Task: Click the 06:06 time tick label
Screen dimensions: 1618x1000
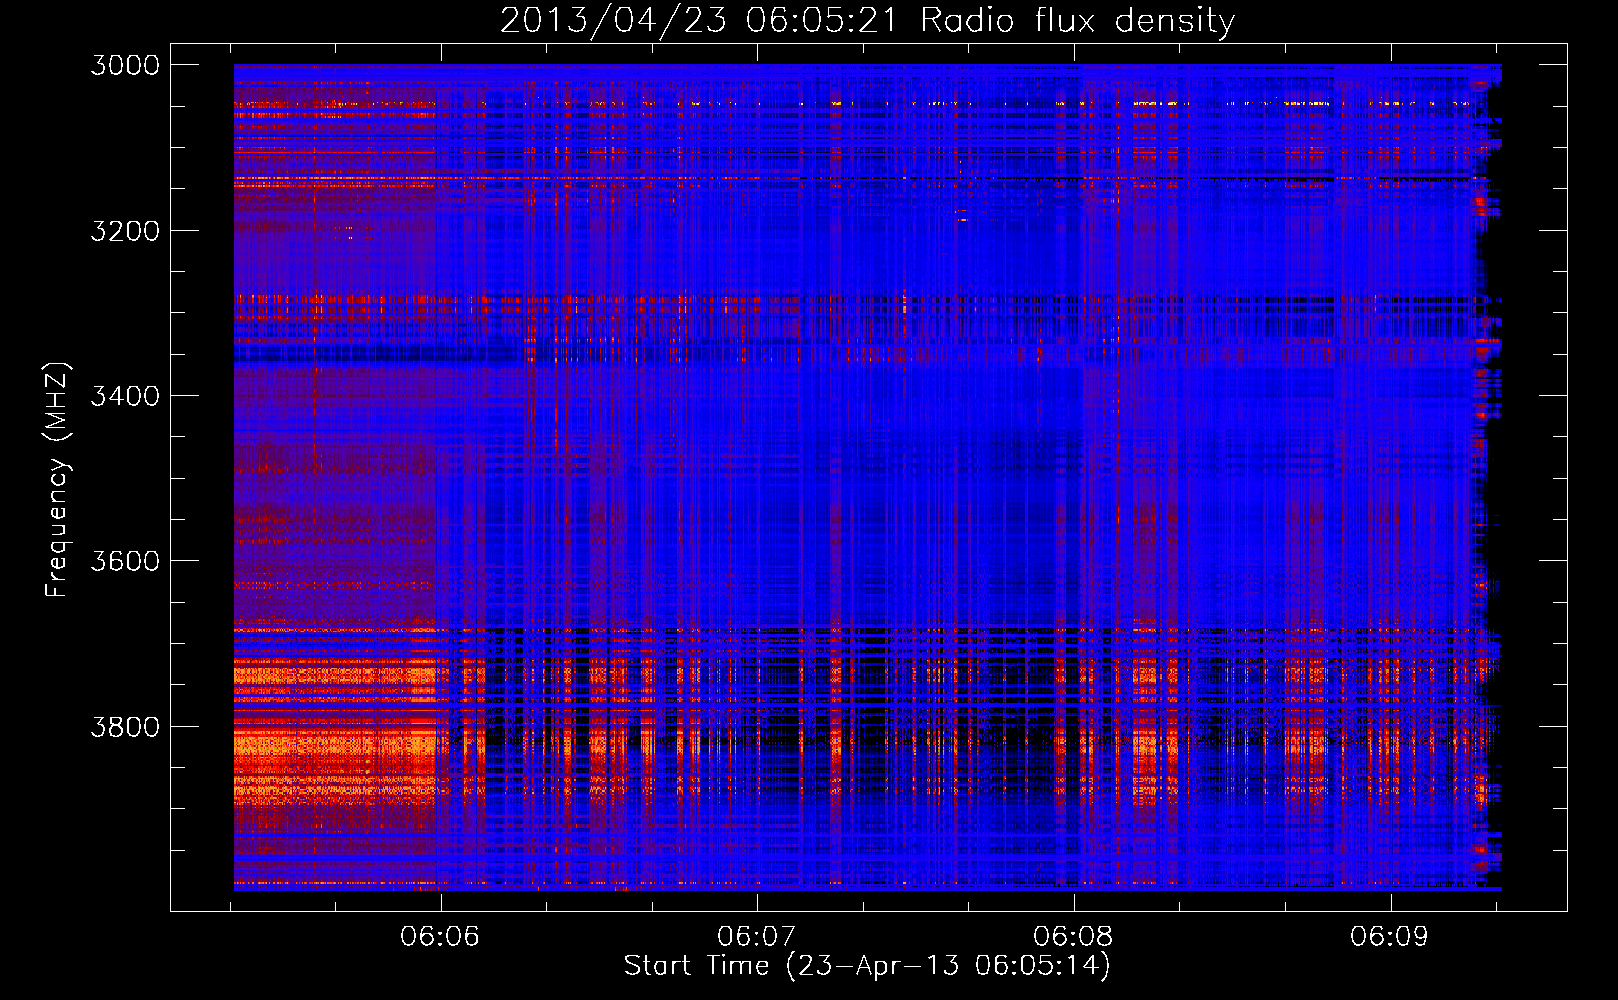Action: [440, 937]
